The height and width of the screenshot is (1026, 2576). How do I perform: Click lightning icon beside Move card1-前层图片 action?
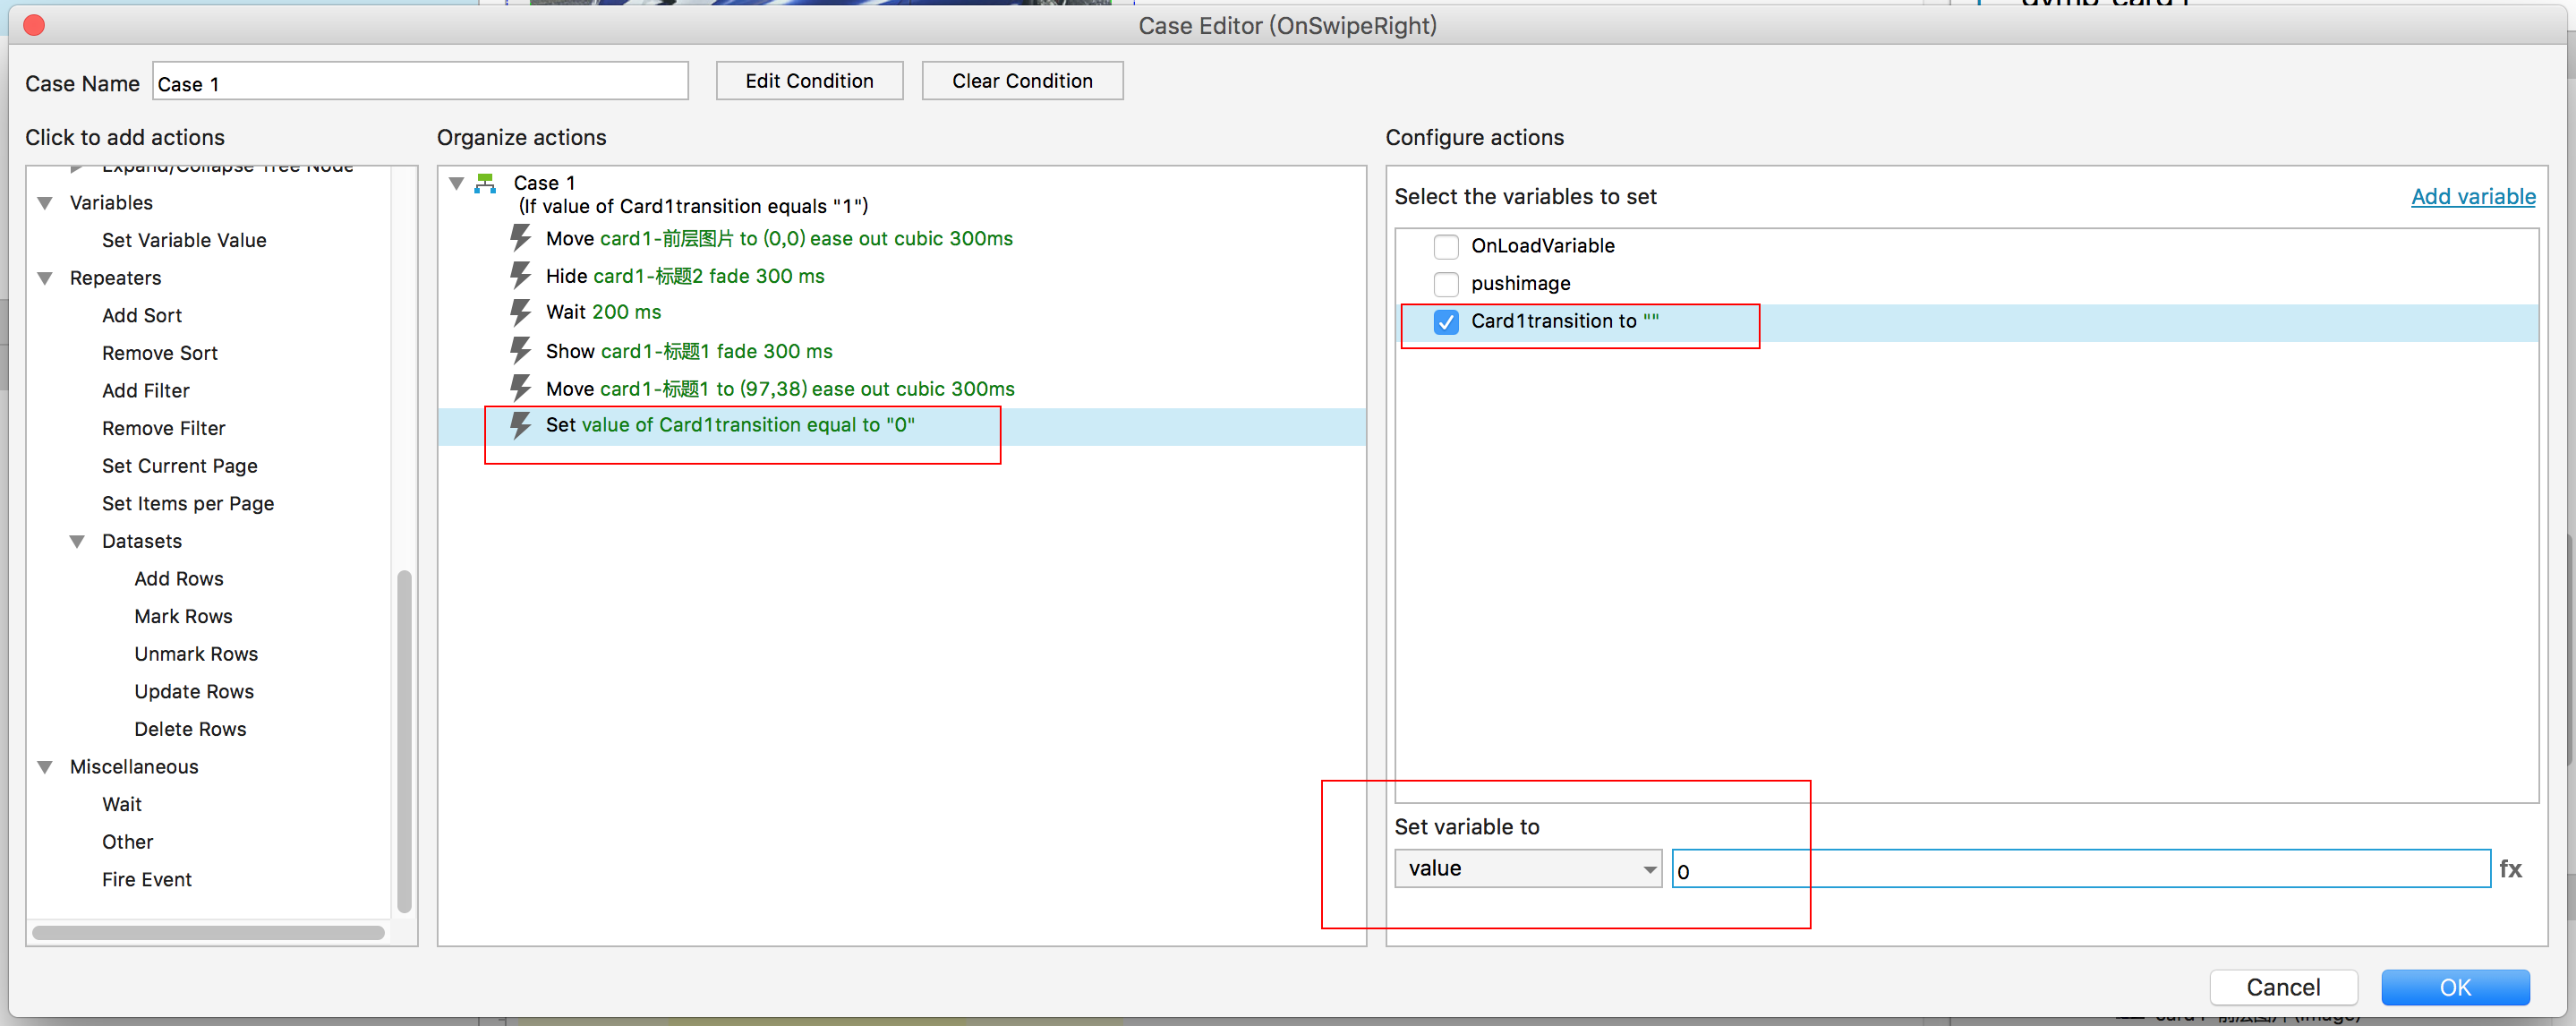point(520,238)
